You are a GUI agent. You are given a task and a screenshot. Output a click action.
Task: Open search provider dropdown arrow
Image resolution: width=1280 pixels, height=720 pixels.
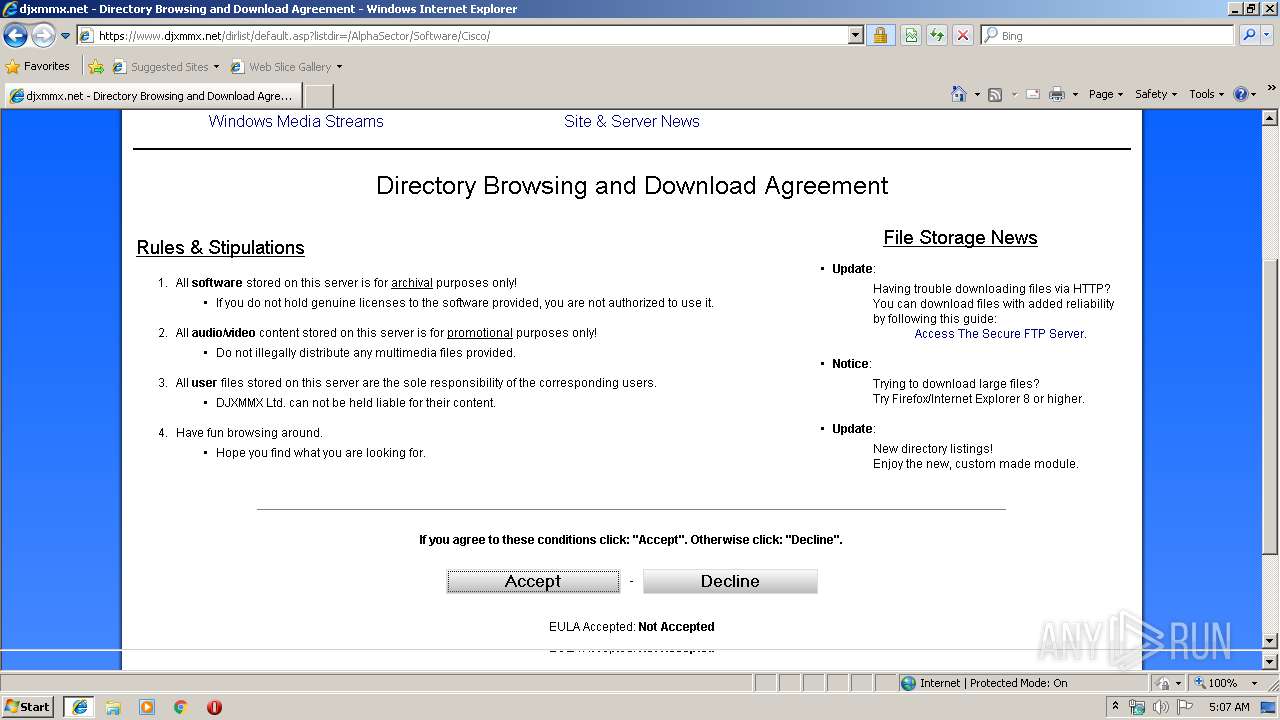click(1267, 36)
